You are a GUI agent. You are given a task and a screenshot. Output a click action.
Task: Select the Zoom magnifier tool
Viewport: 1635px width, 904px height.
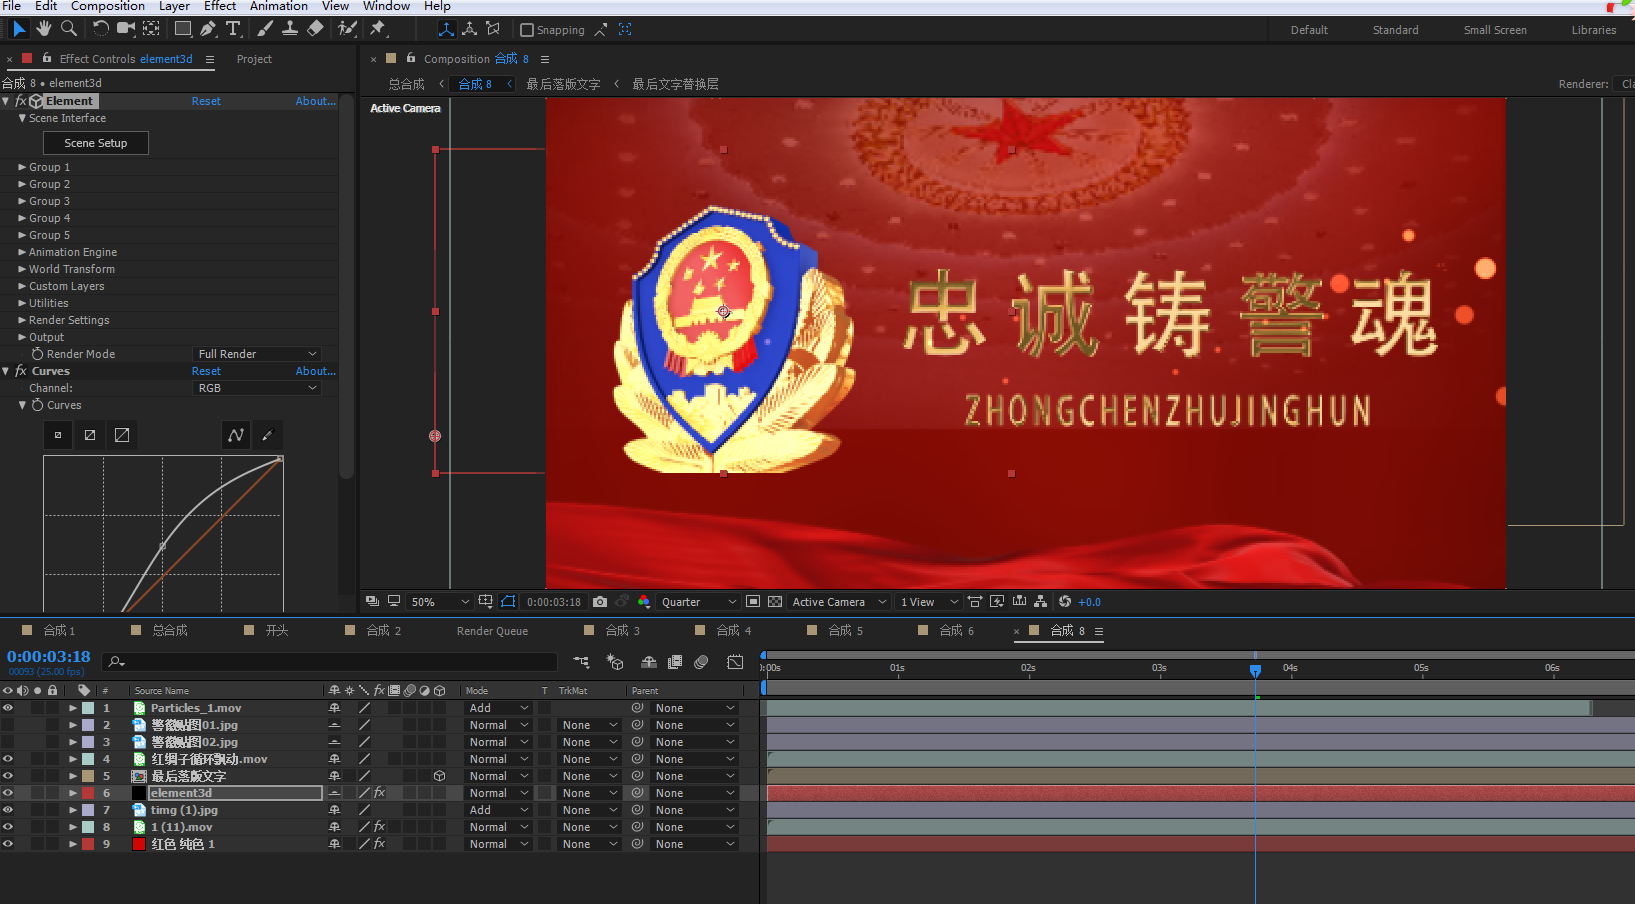[x=69, y=29]
